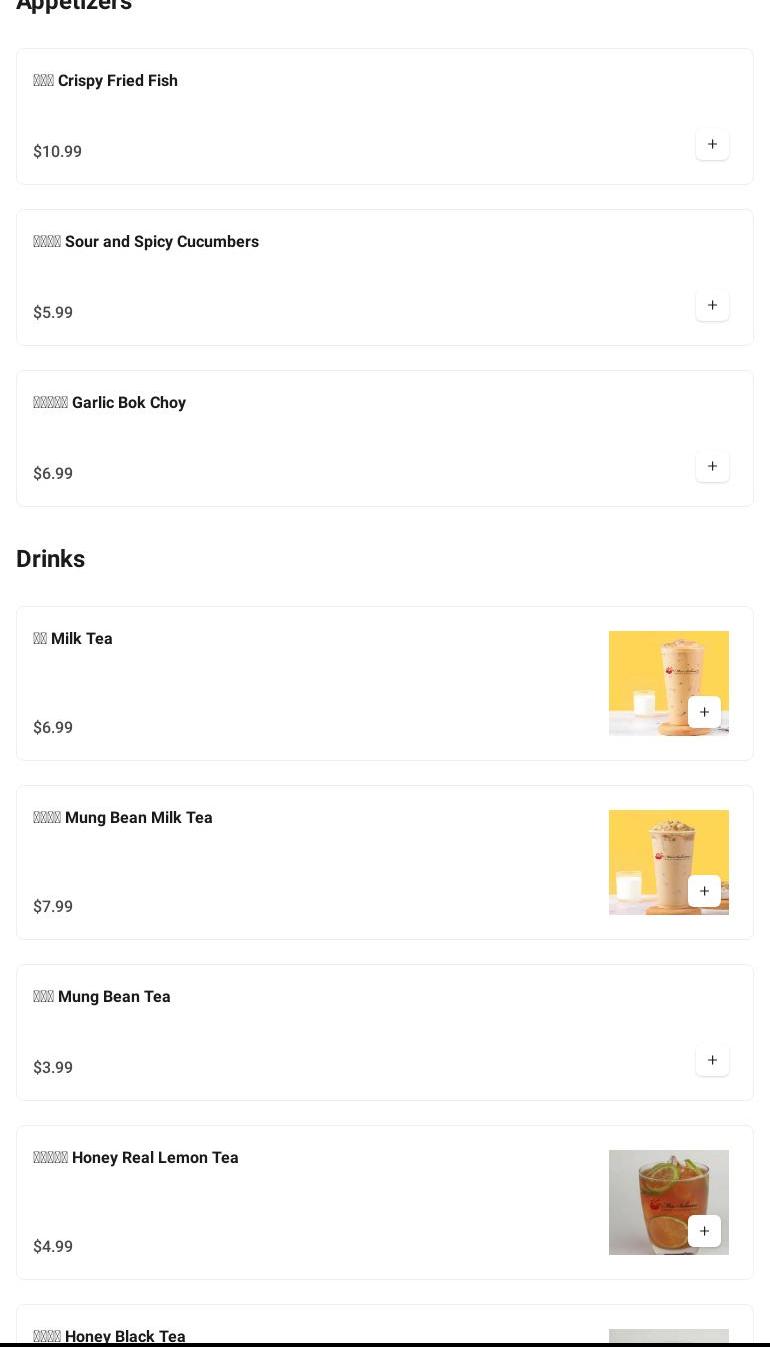Open Mung Bean Milk Tea details

(138, 818)
